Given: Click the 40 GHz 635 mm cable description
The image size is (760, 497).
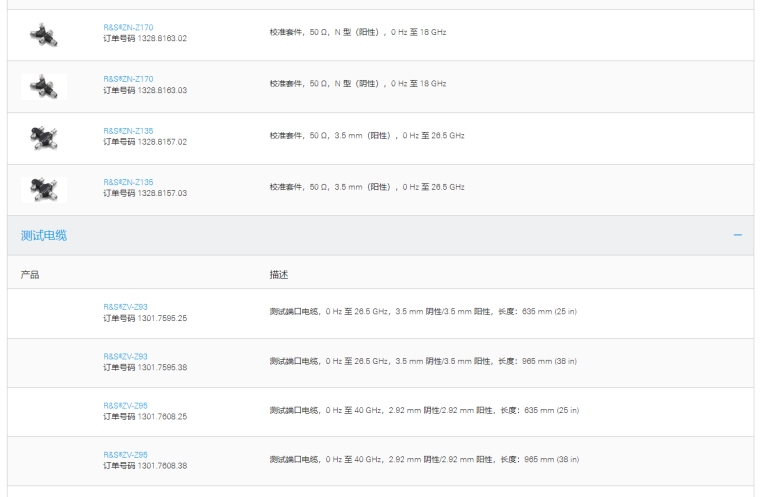Looking at the screenshot, I should [423, 411].
